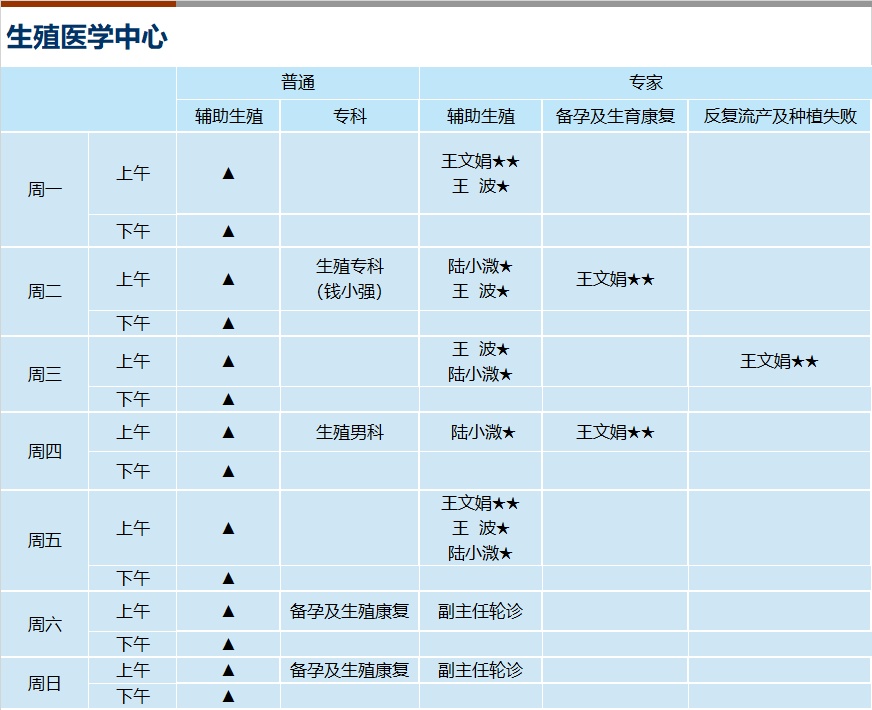
Task: Click 王 波★ in 周二 上午 cell
Action: coord(480,291)
